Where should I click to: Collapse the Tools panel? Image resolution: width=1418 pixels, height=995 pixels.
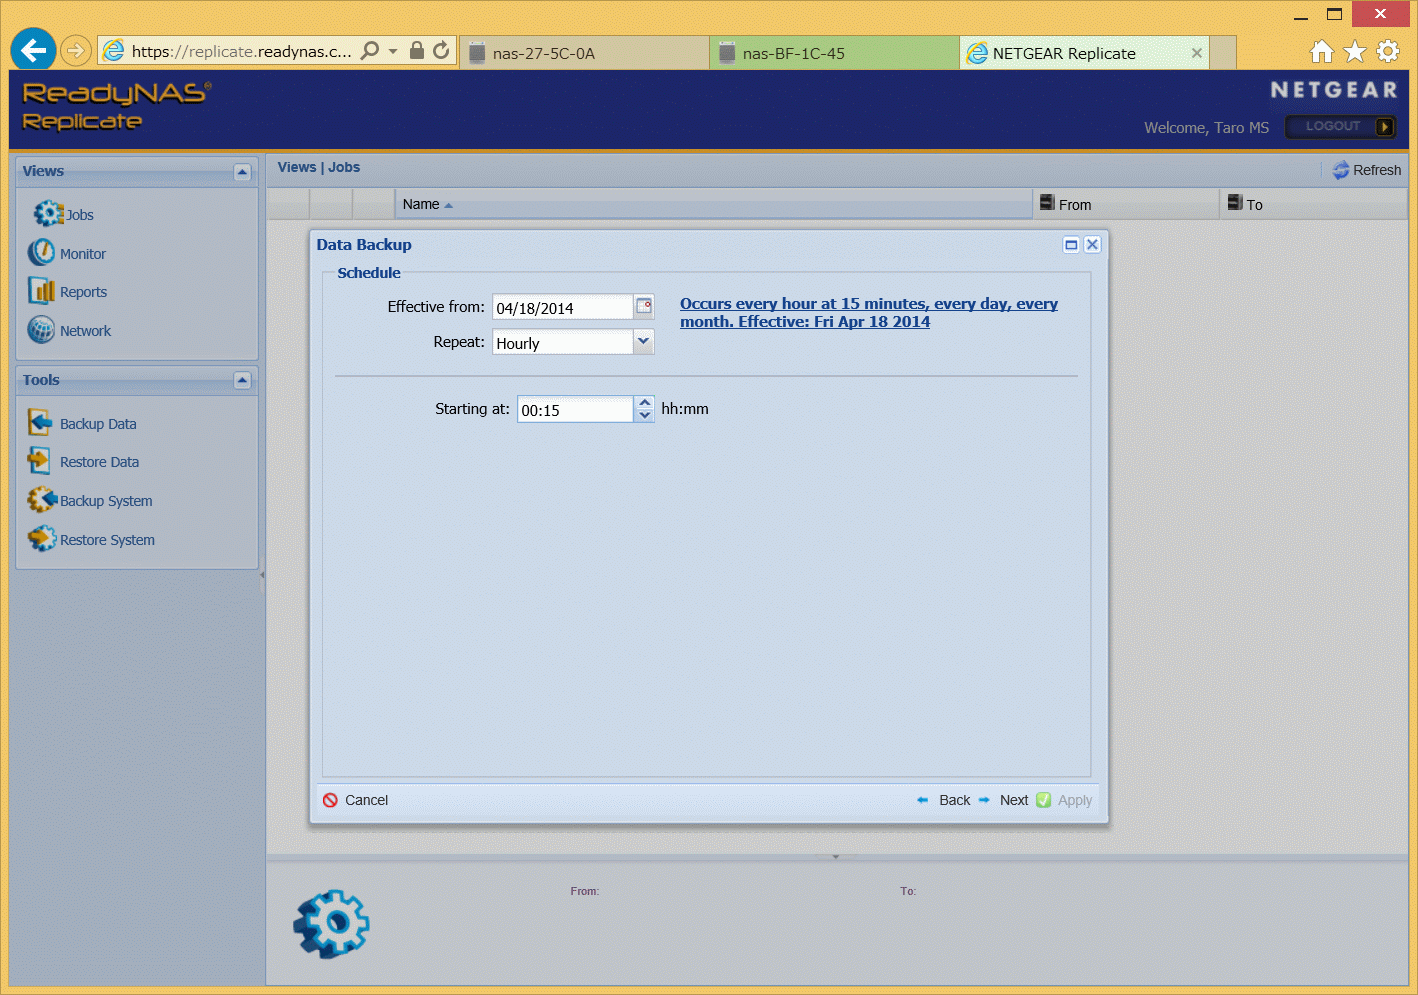pyautogui.click(x=242, y=380)
